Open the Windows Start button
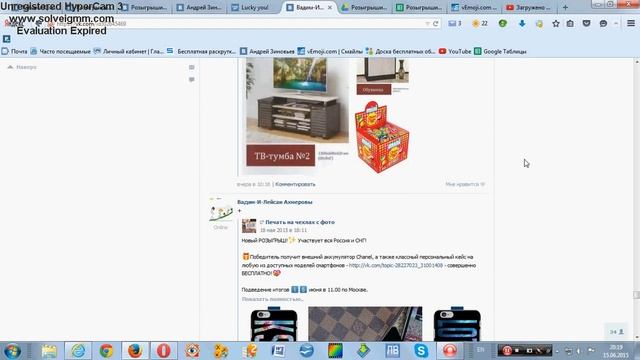This screenshot has height=360, width=640. tap(12, 351)
